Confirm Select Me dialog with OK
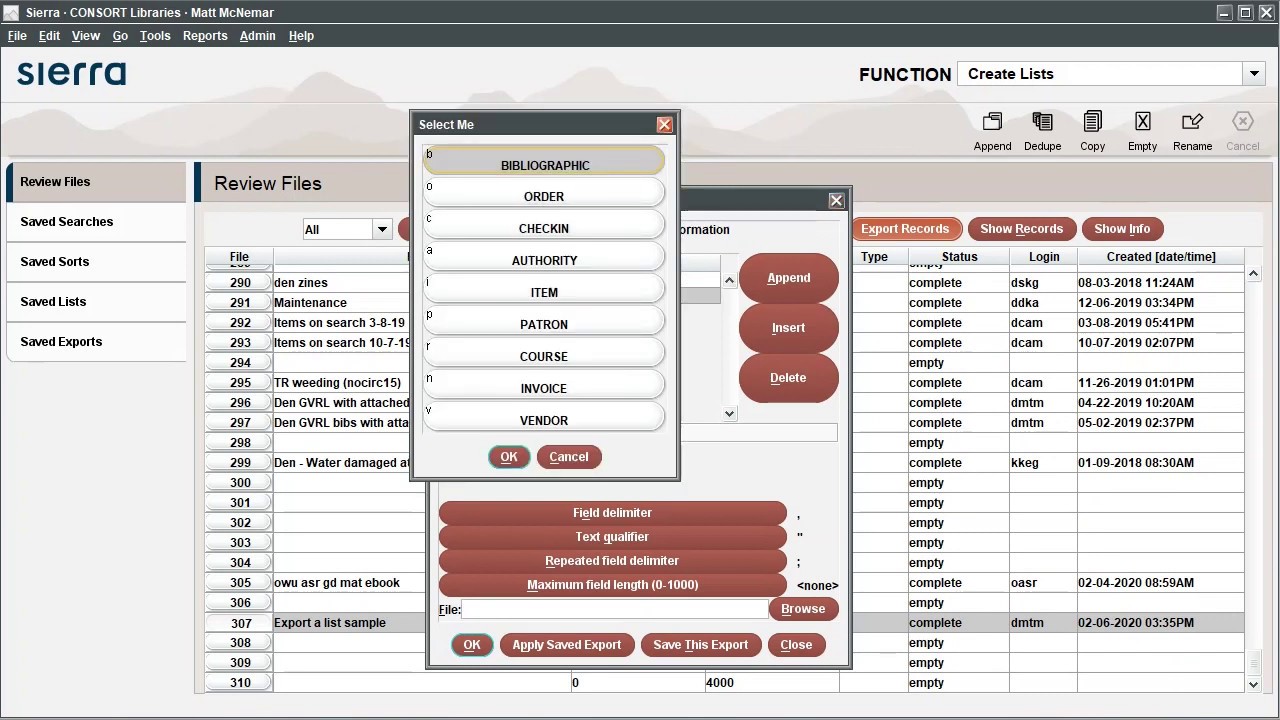The width and height of the screenshot is (1280, 720). 509,457
